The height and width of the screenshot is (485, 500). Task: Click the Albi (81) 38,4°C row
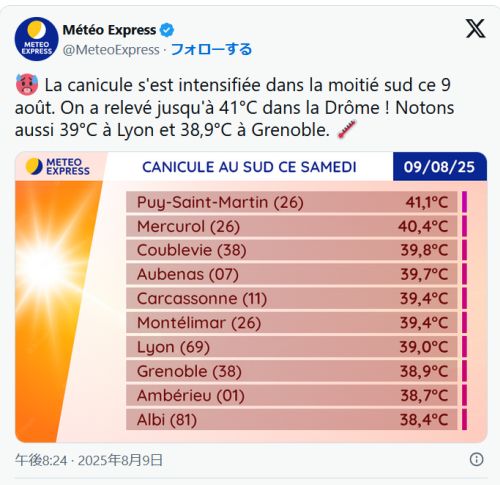[292, 419]
